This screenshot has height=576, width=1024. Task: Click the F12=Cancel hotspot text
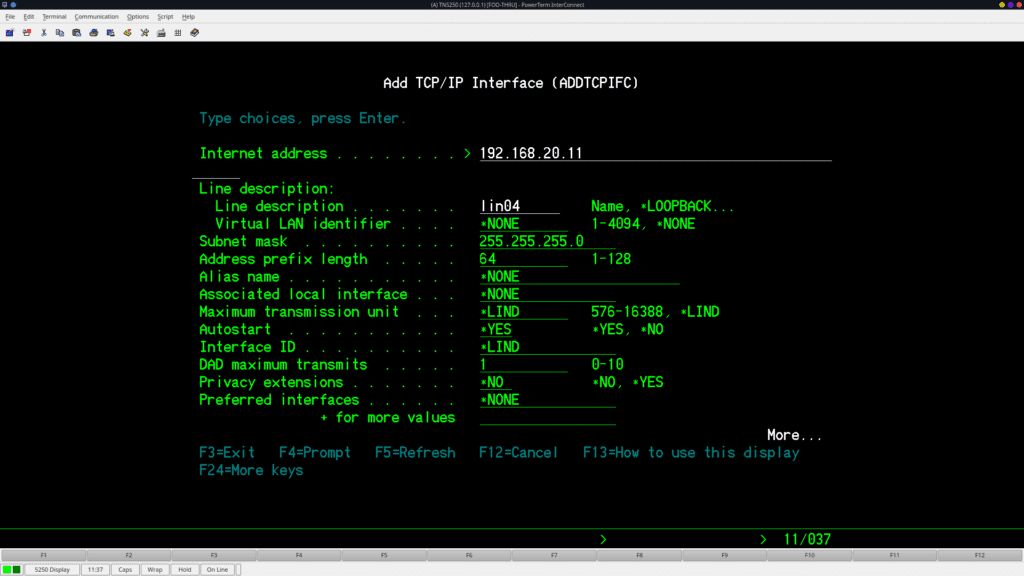point(519,453)
